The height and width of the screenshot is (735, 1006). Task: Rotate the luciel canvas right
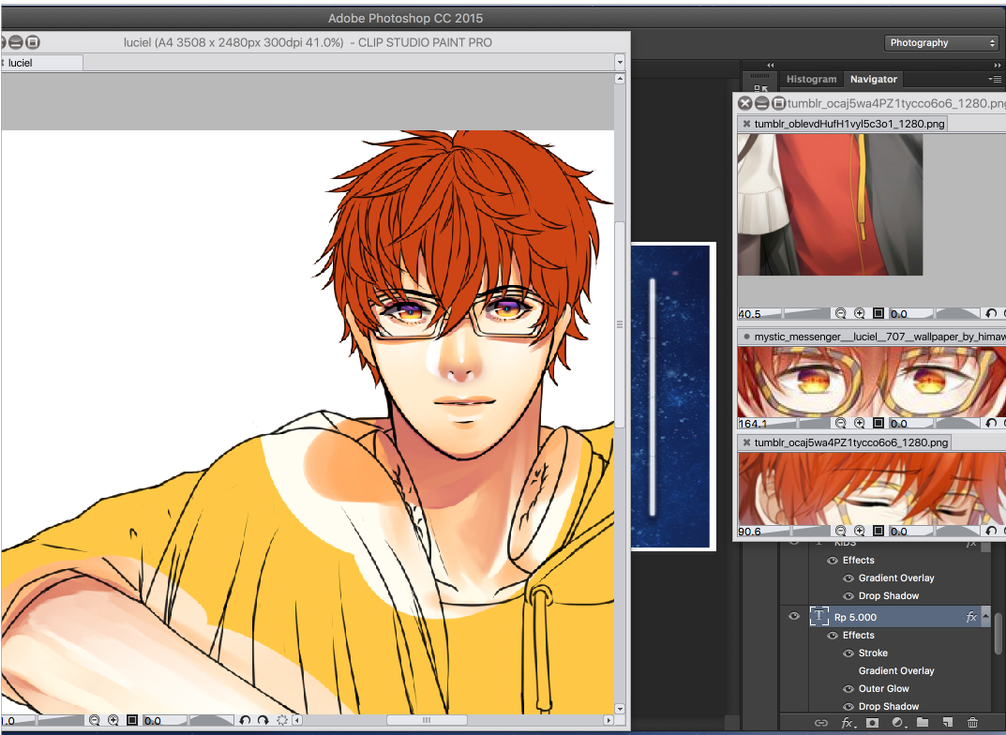pyautogui.click(x=263, y=720)
